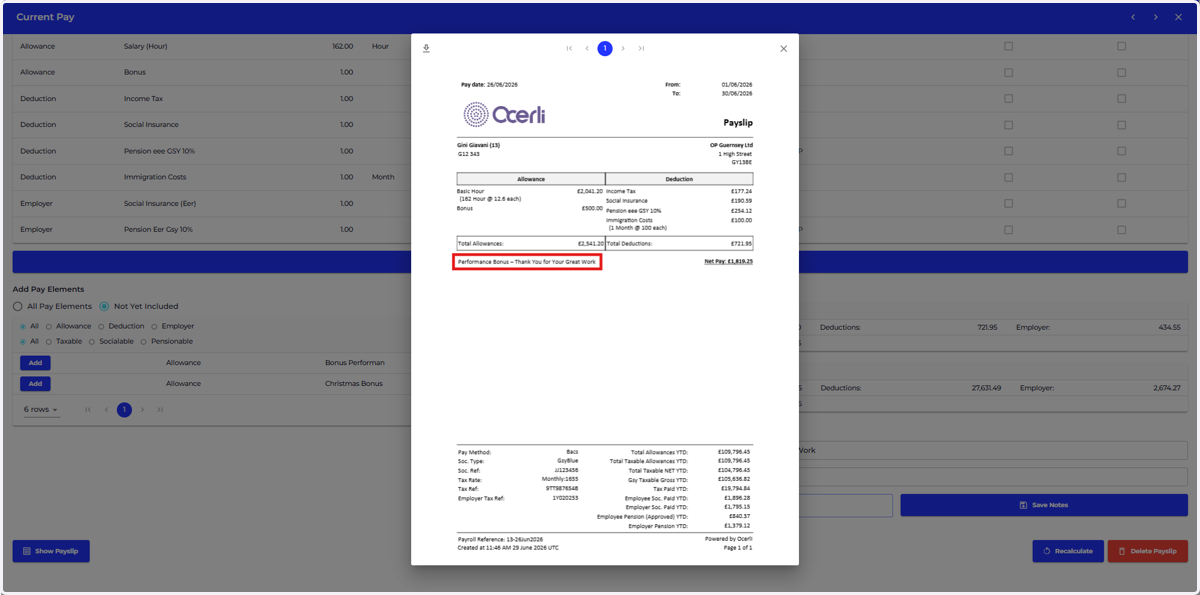Jump to last page in payslip viewer

pyautogui.click(x=641, y=48)
